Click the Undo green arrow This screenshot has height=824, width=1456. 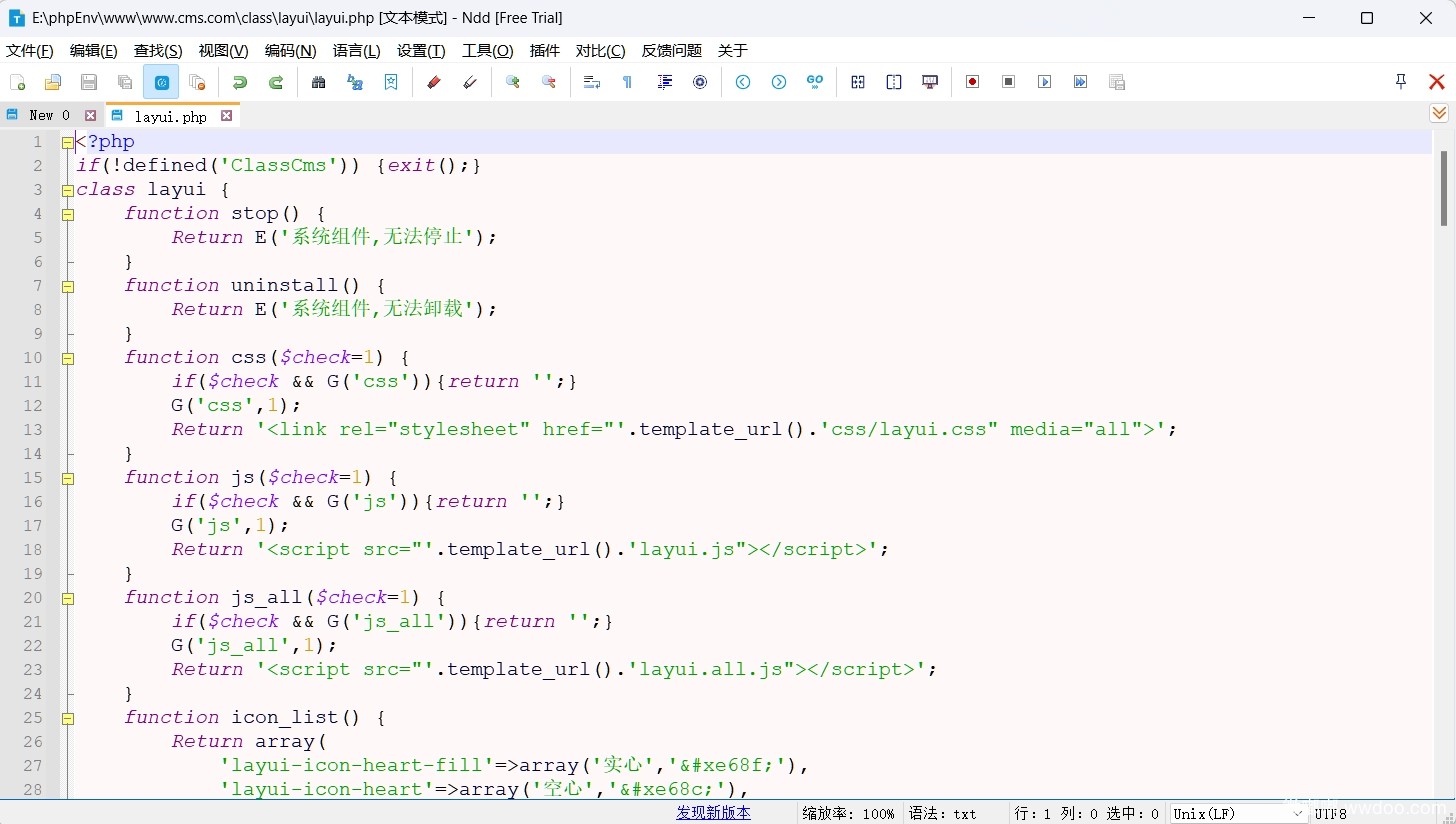[240, 82]
